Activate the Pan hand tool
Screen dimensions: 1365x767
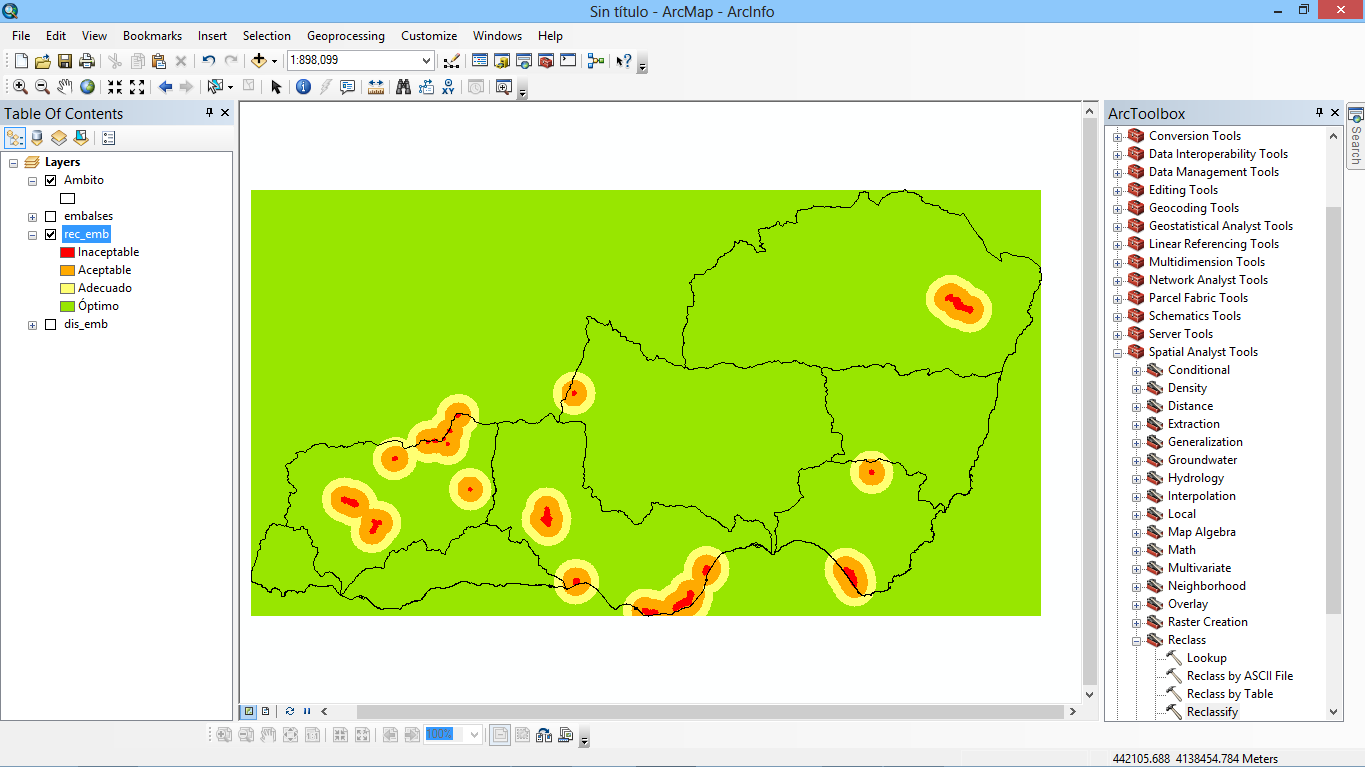(65, 87)
